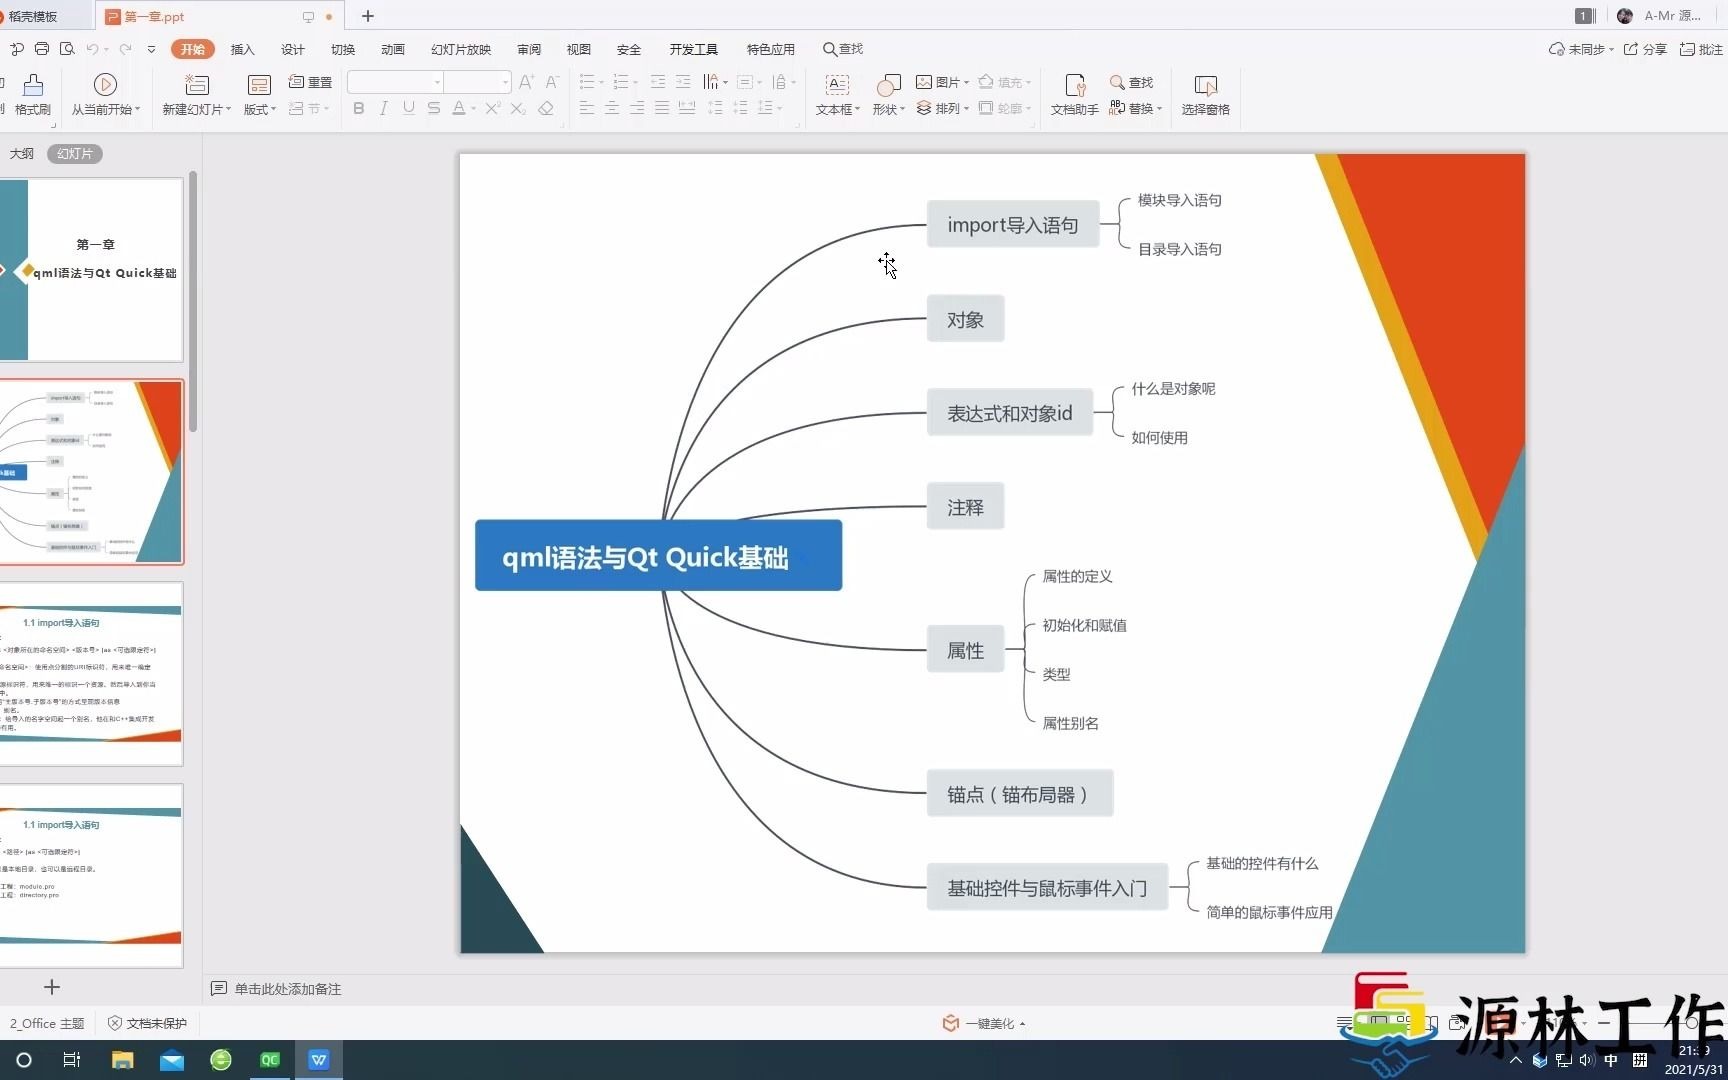
Task: Click the Reset (重置) slide button
Action: click(310, 82)
